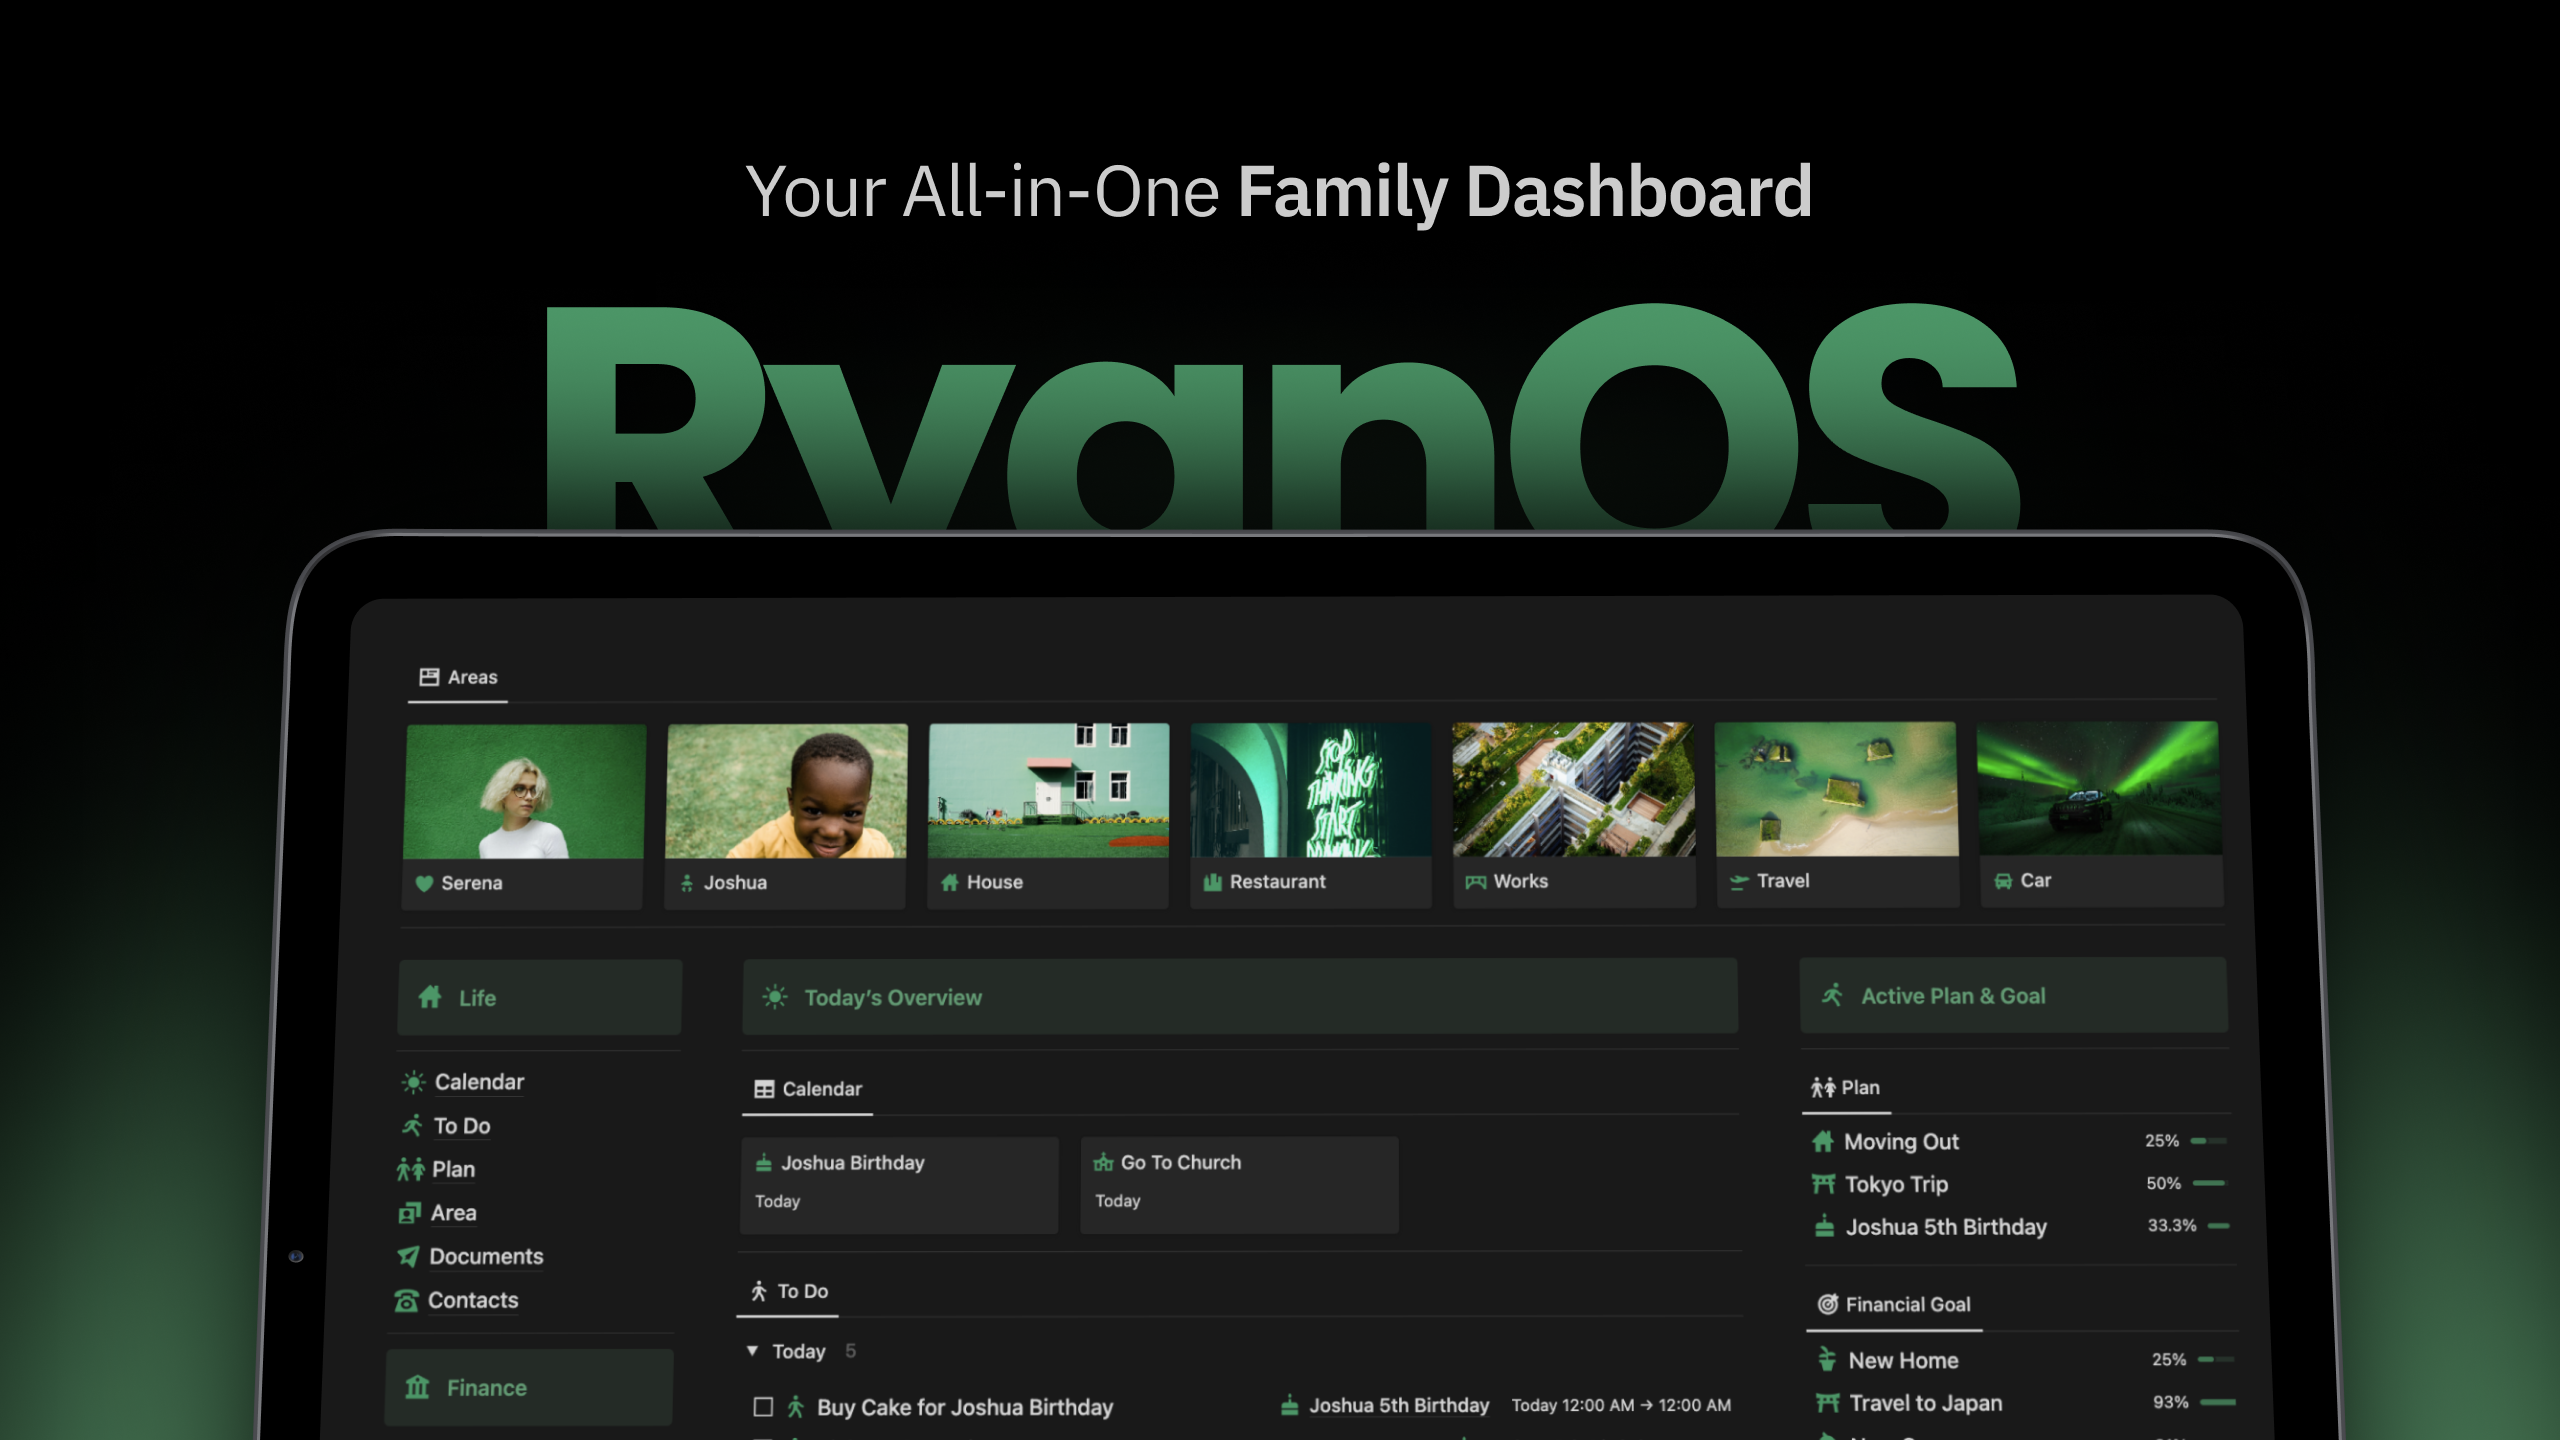The image size is (2560, 1440).
Task: Click the Works card icon
Action: 1476,882
